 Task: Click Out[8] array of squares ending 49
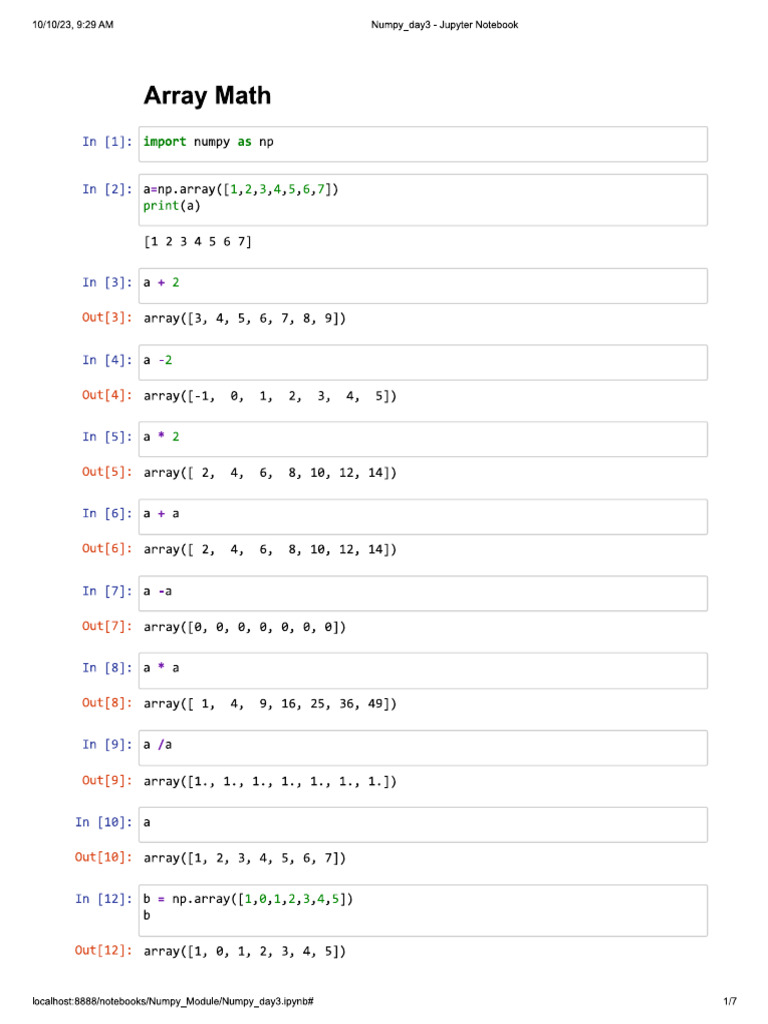pos(270,704)
